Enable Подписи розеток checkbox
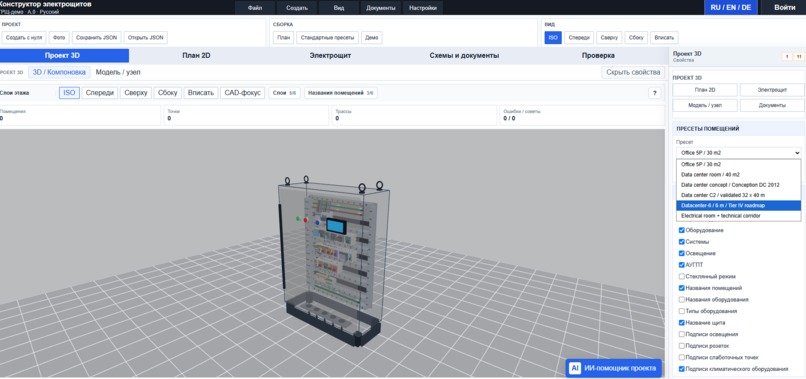806x379 pixels. (682, 346)
